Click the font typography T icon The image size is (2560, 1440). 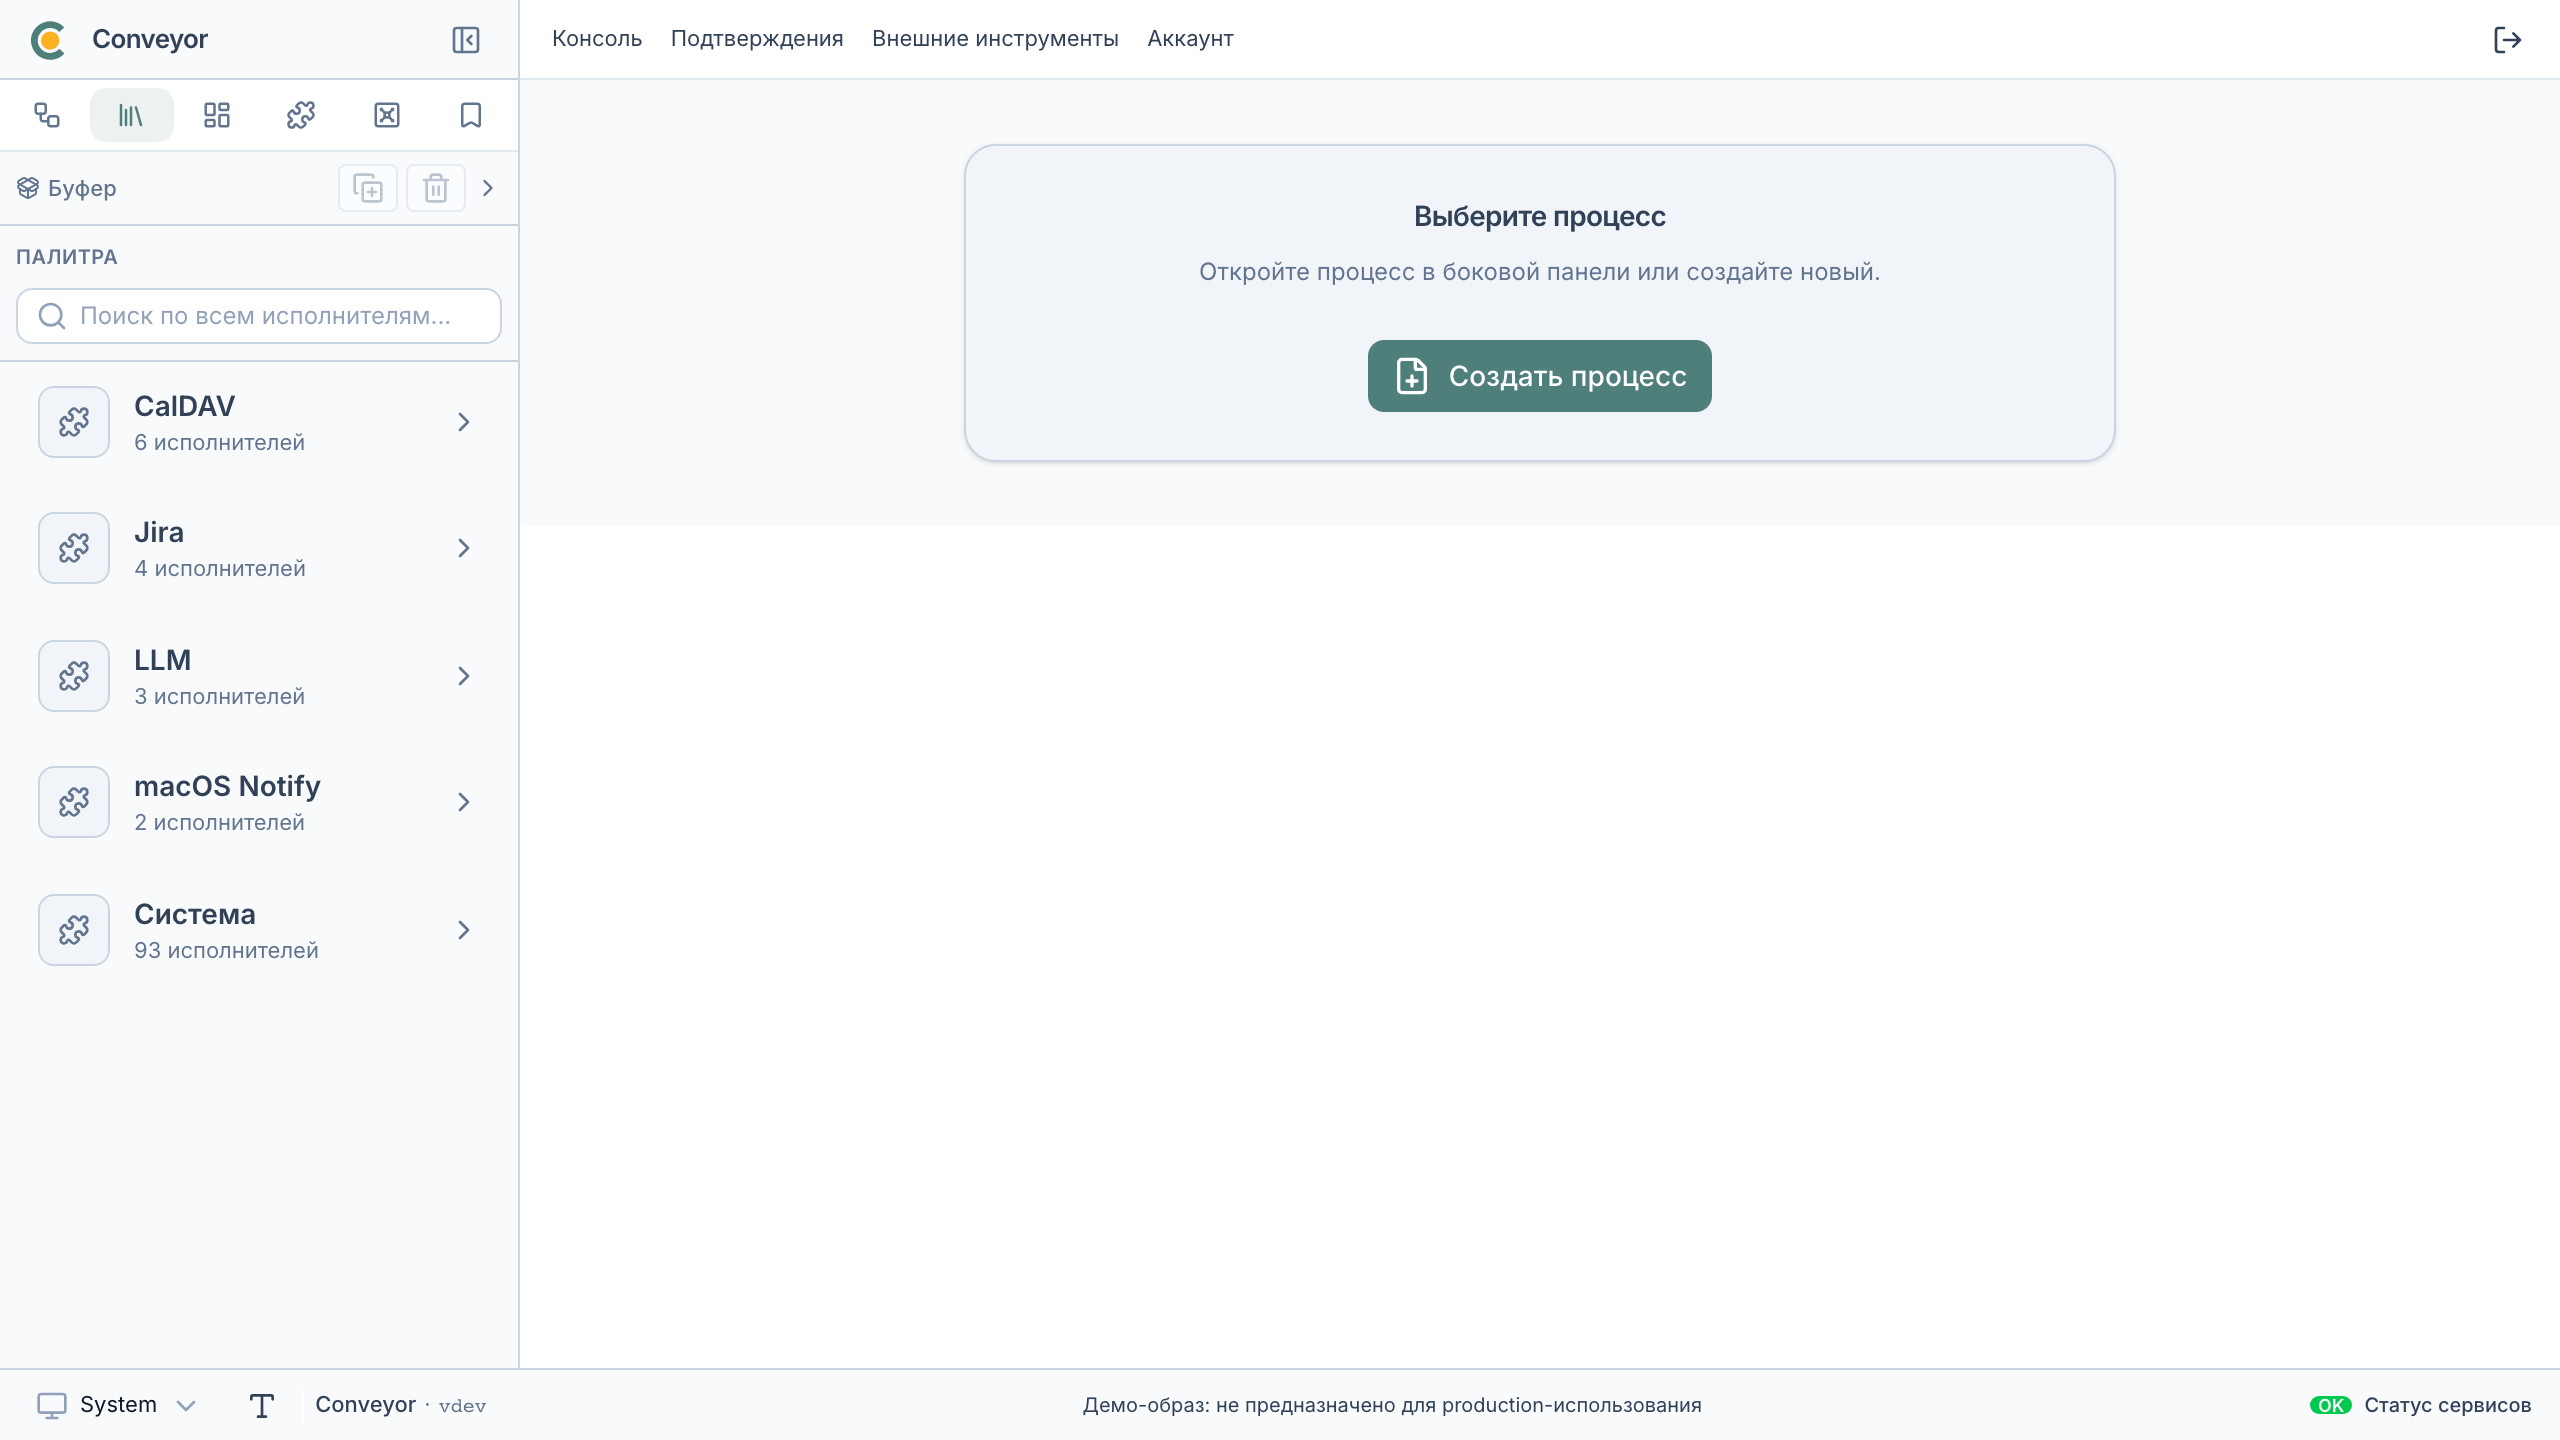262,1405
